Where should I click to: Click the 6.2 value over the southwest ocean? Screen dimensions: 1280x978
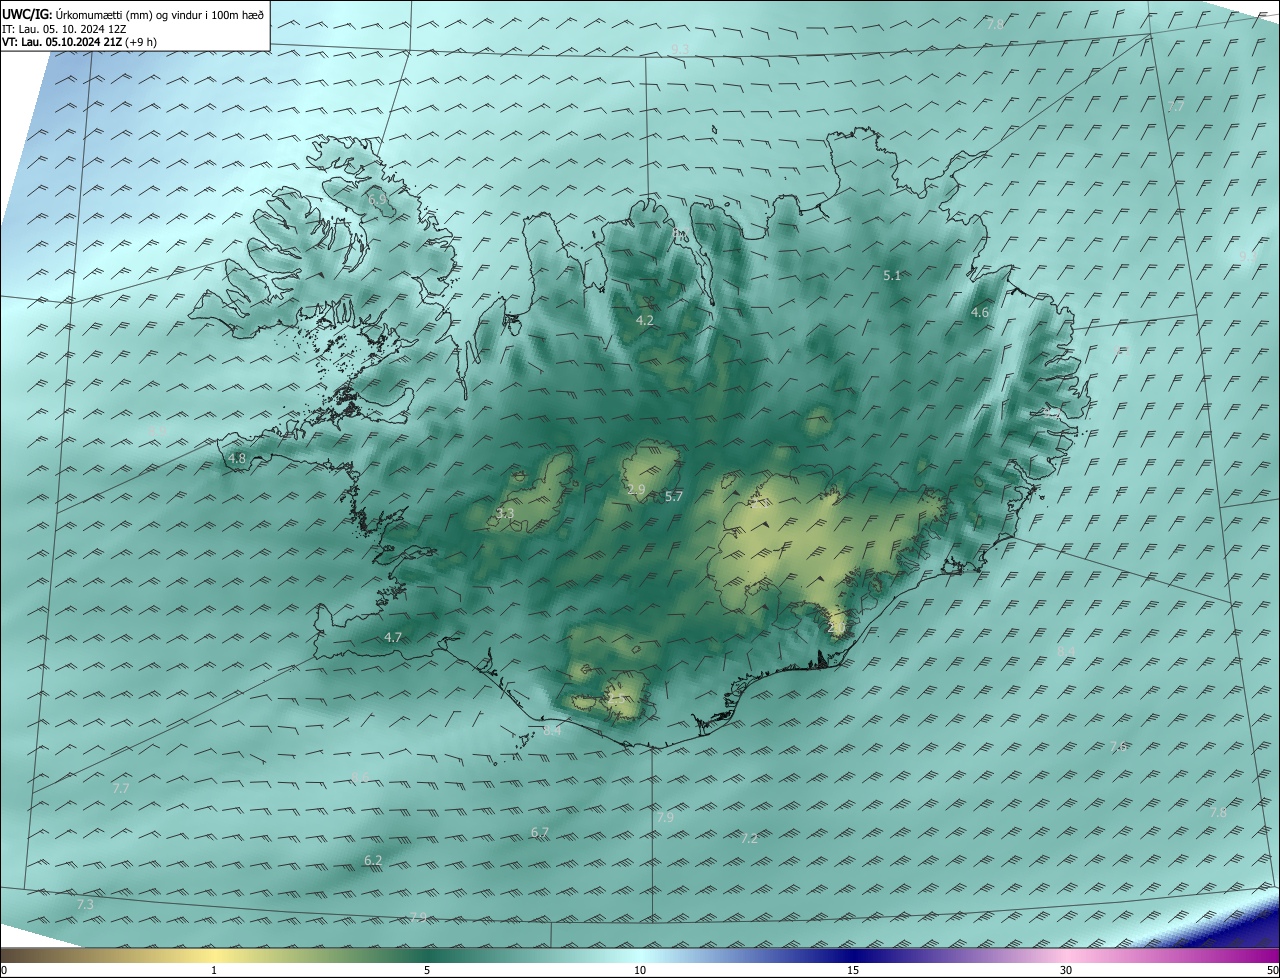[x=373, y=860]
